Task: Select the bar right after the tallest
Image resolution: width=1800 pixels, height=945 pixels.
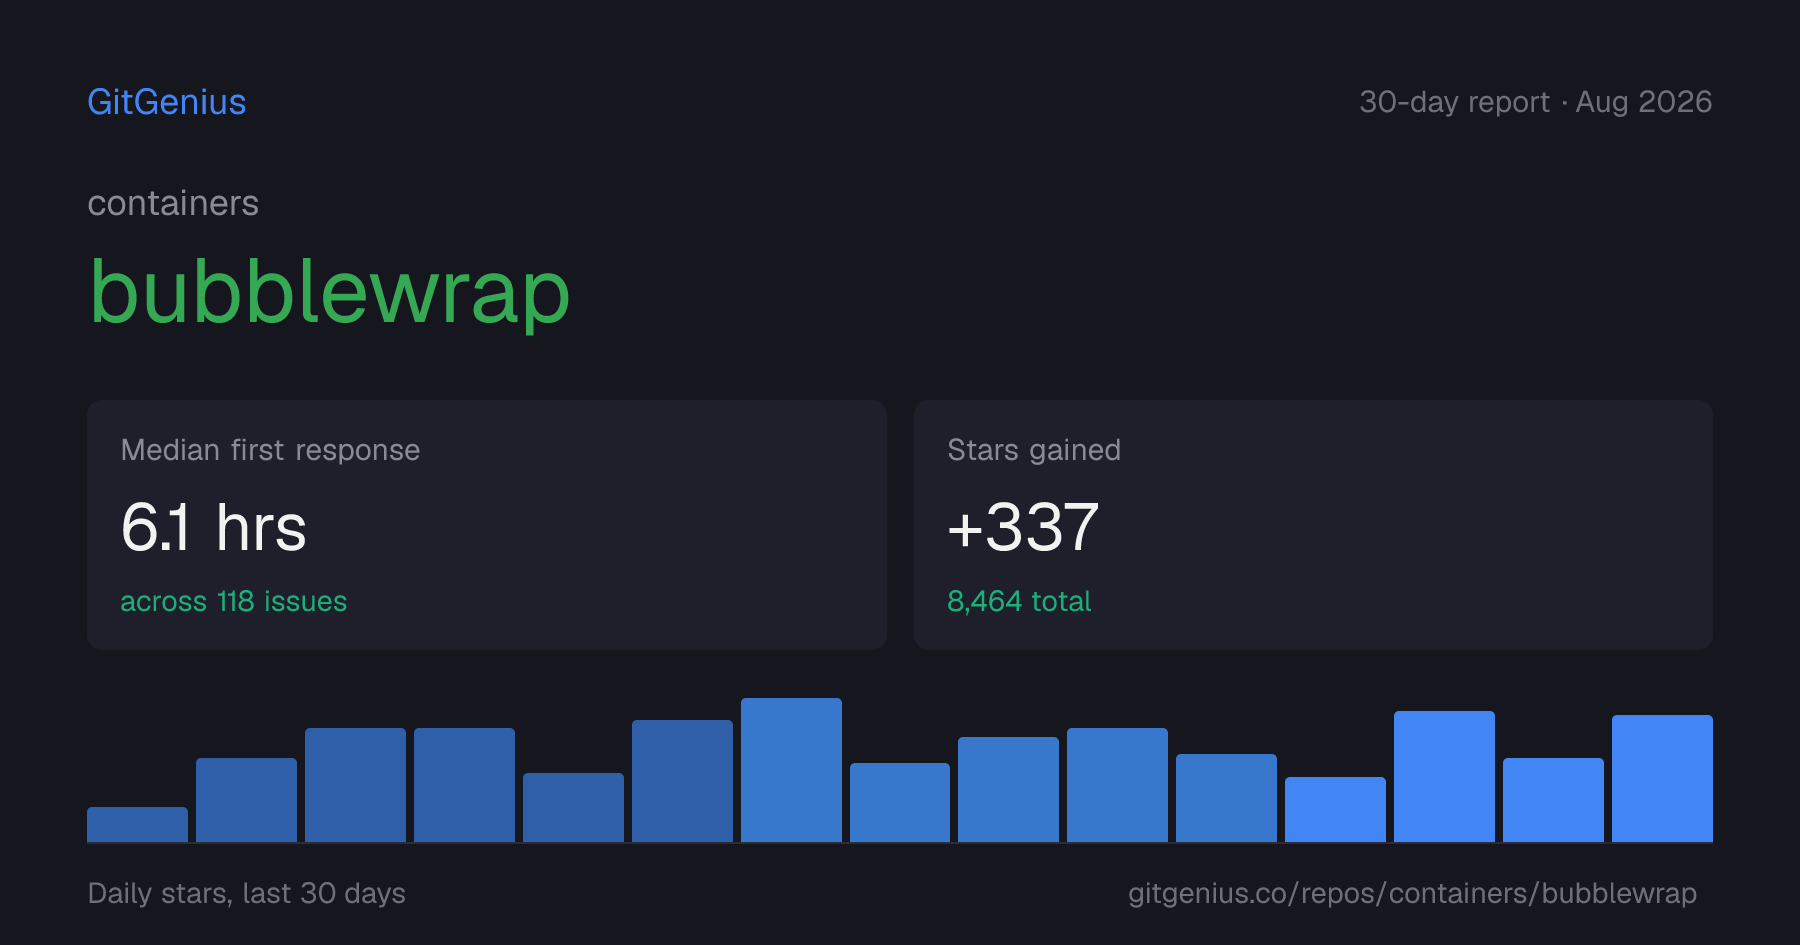Action: (x=900, y=802)
